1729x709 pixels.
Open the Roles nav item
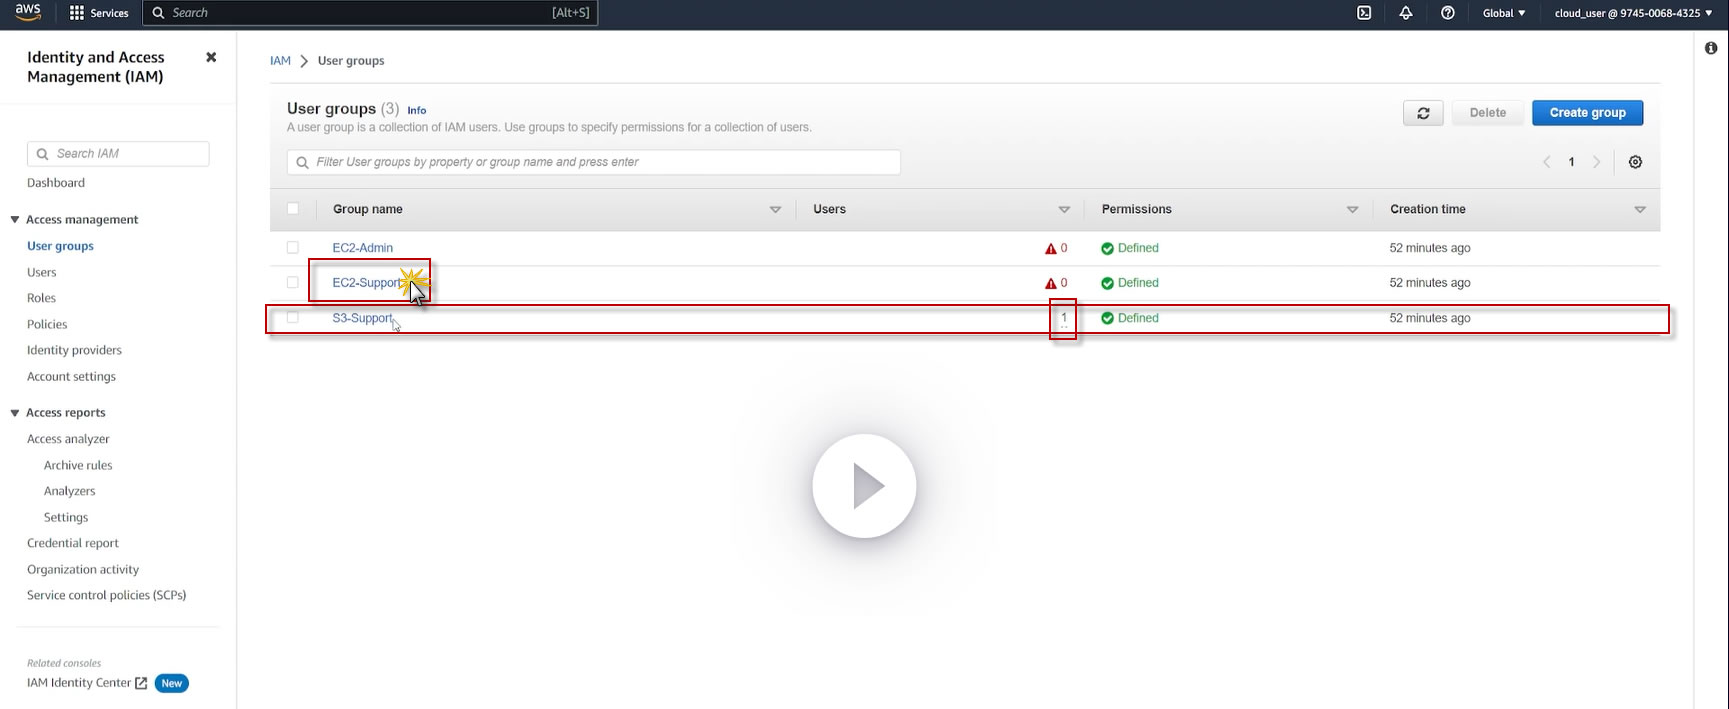[41, 298]
